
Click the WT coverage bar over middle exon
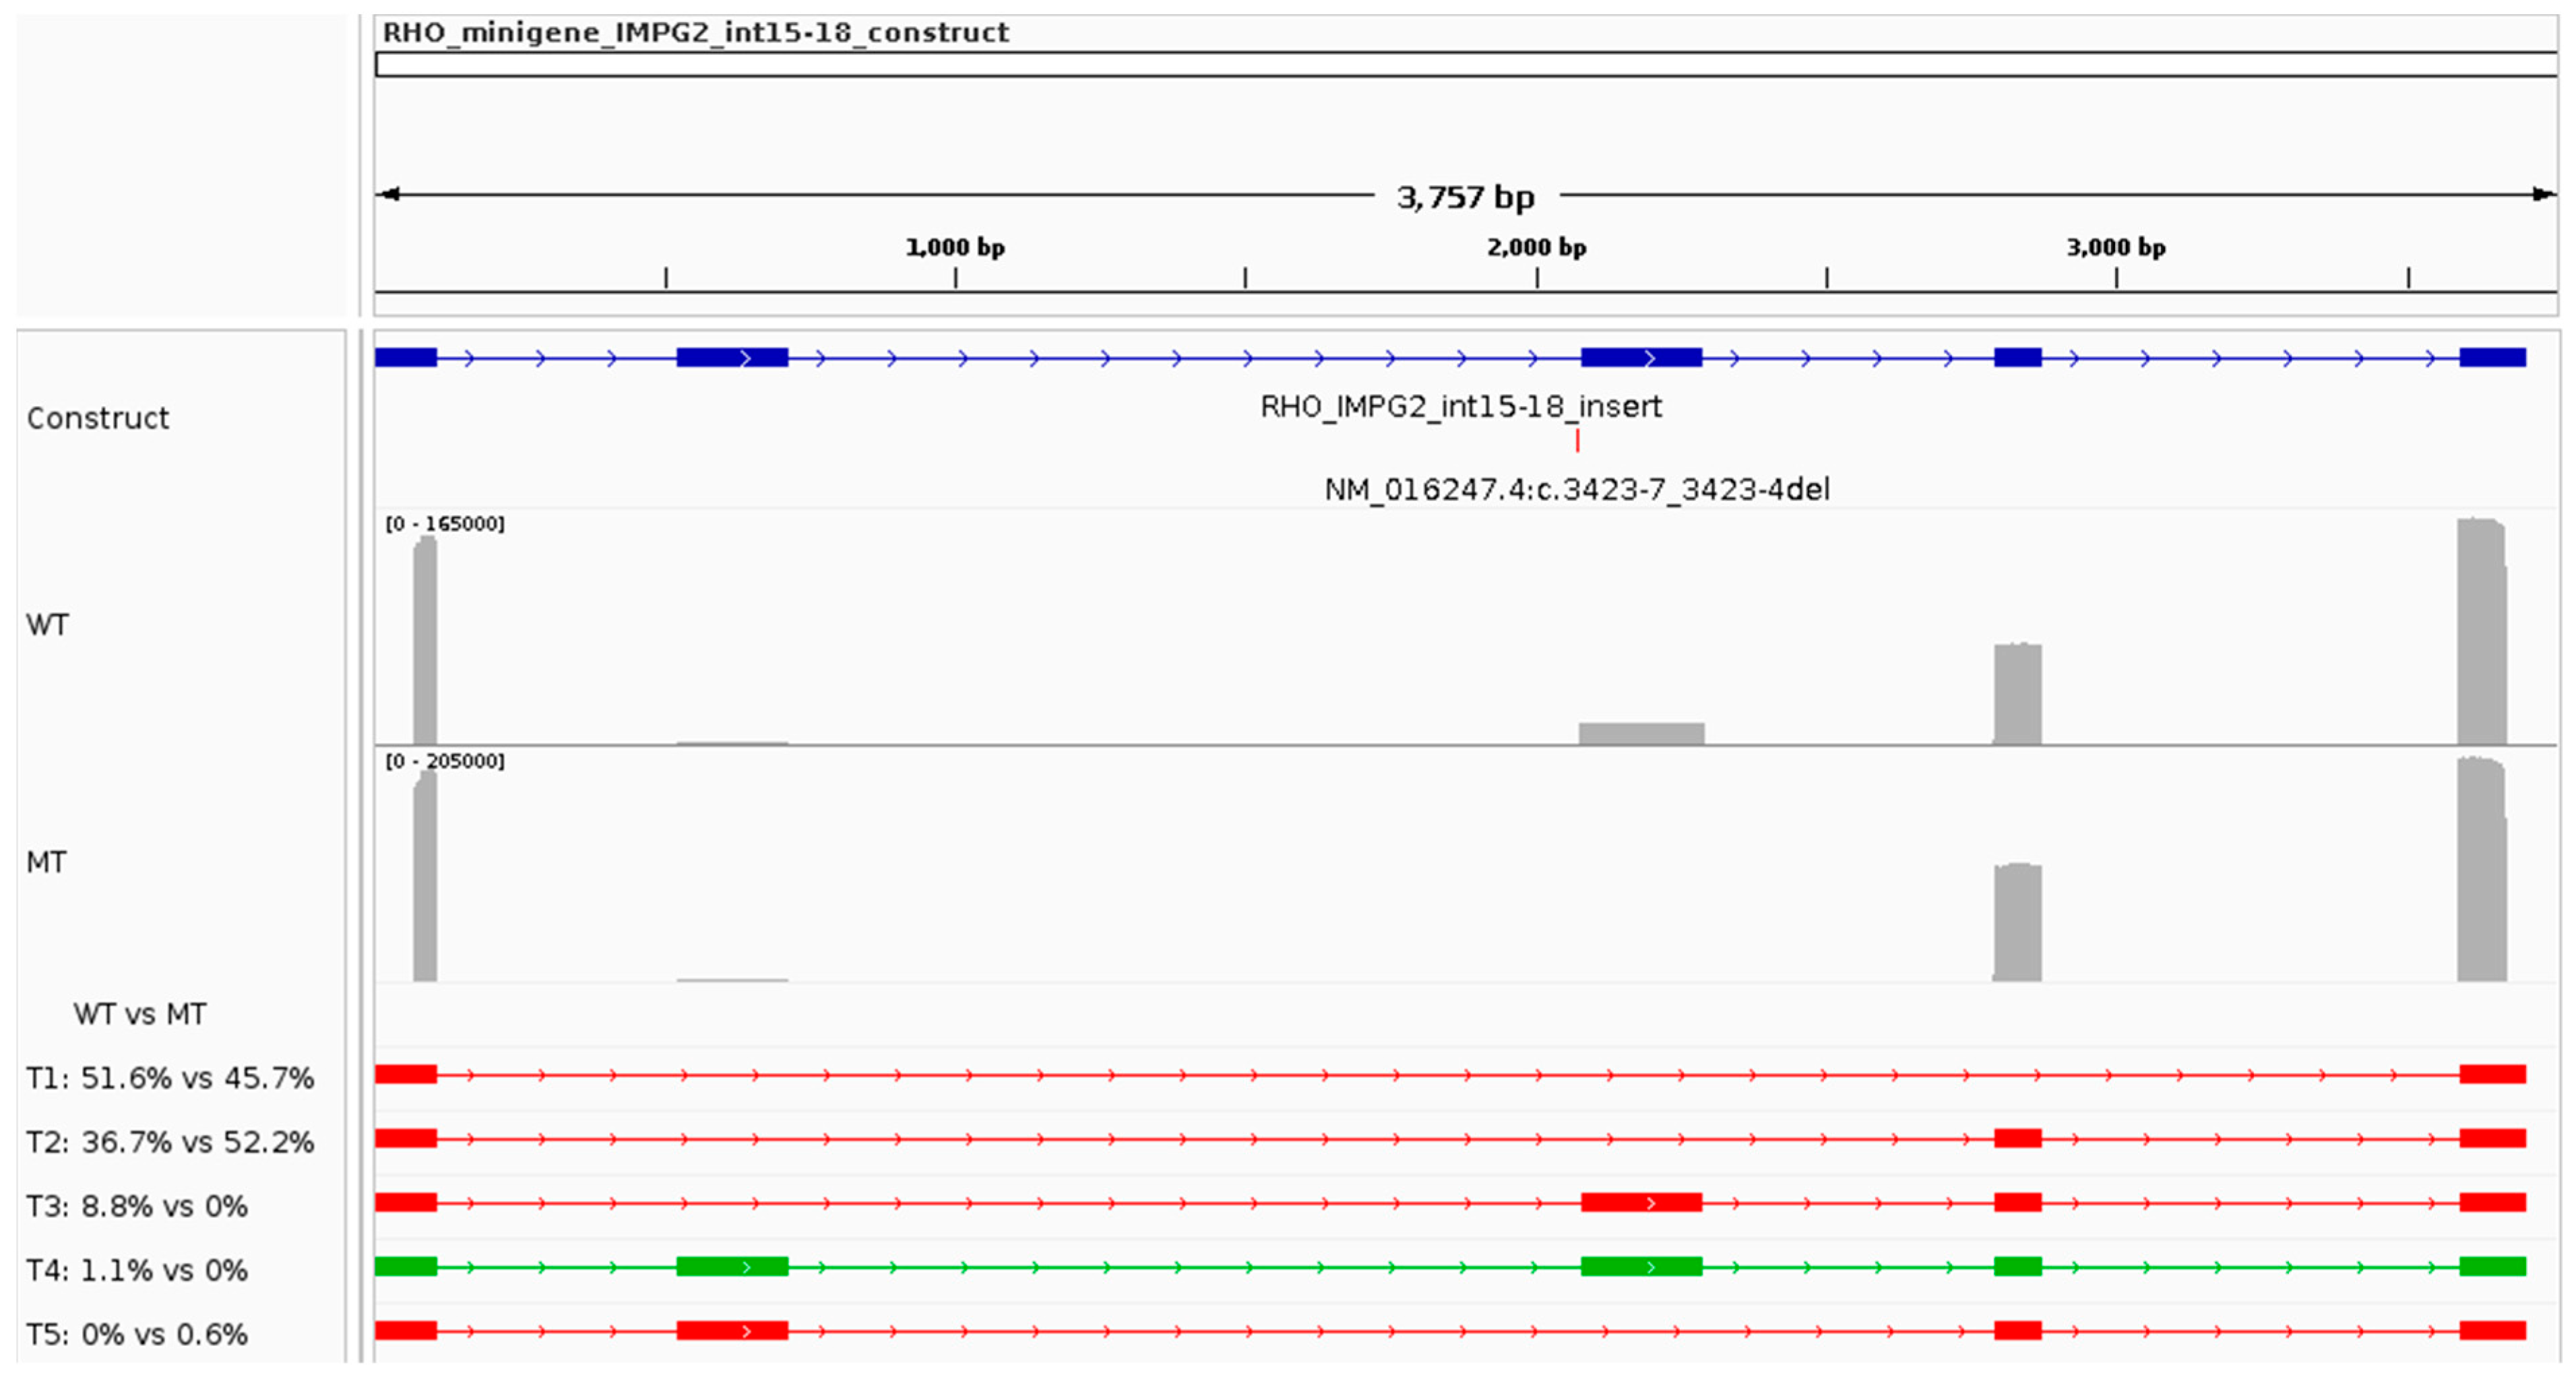(1641, 733)
